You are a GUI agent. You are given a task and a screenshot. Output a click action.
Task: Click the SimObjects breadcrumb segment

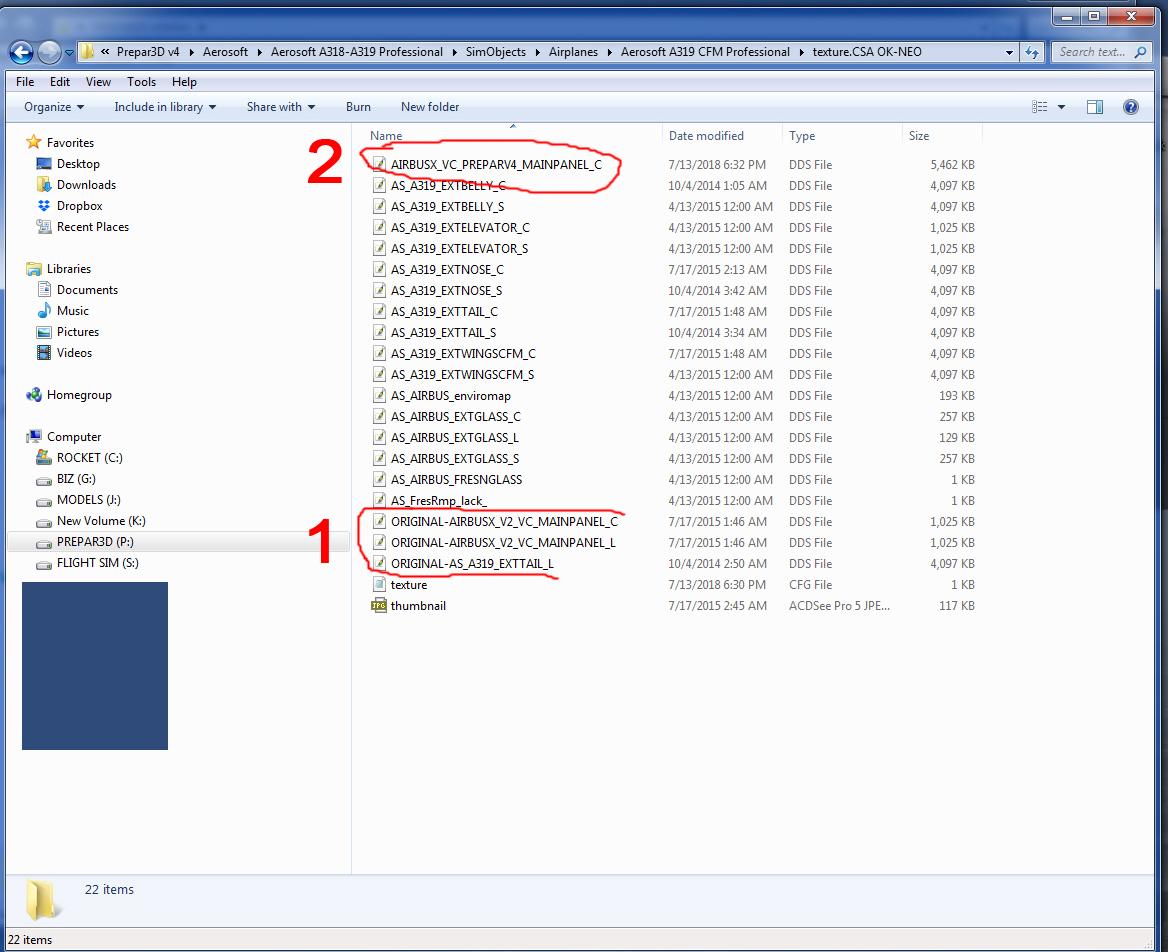coord(495,52)
